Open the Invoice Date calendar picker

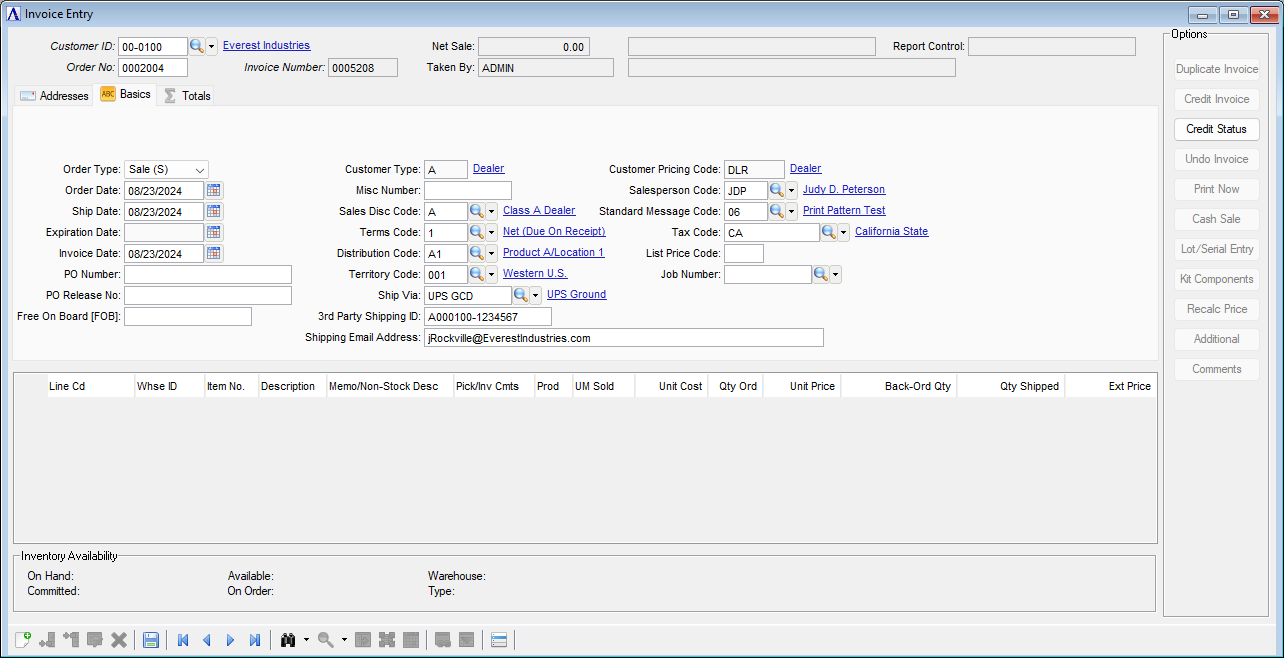click(214, 253)
